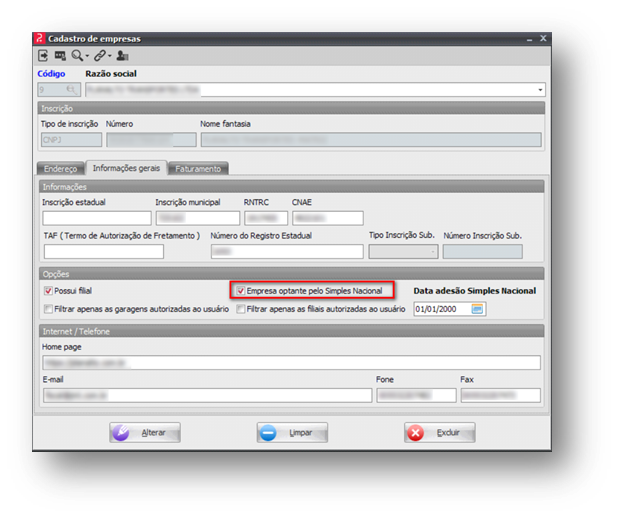Viewport: 617px width, 517px height.
Task: Enable Filtrar apenas as garagens autorizadas
Action: point(48,309)
